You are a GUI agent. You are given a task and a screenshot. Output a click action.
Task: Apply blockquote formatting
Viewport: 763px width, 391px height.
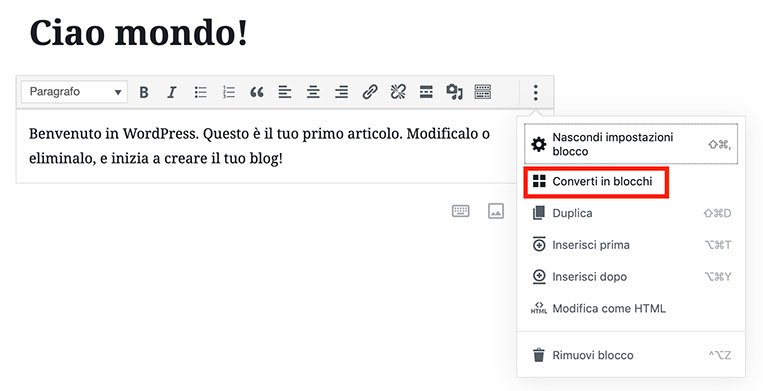(x=257, y=92)
